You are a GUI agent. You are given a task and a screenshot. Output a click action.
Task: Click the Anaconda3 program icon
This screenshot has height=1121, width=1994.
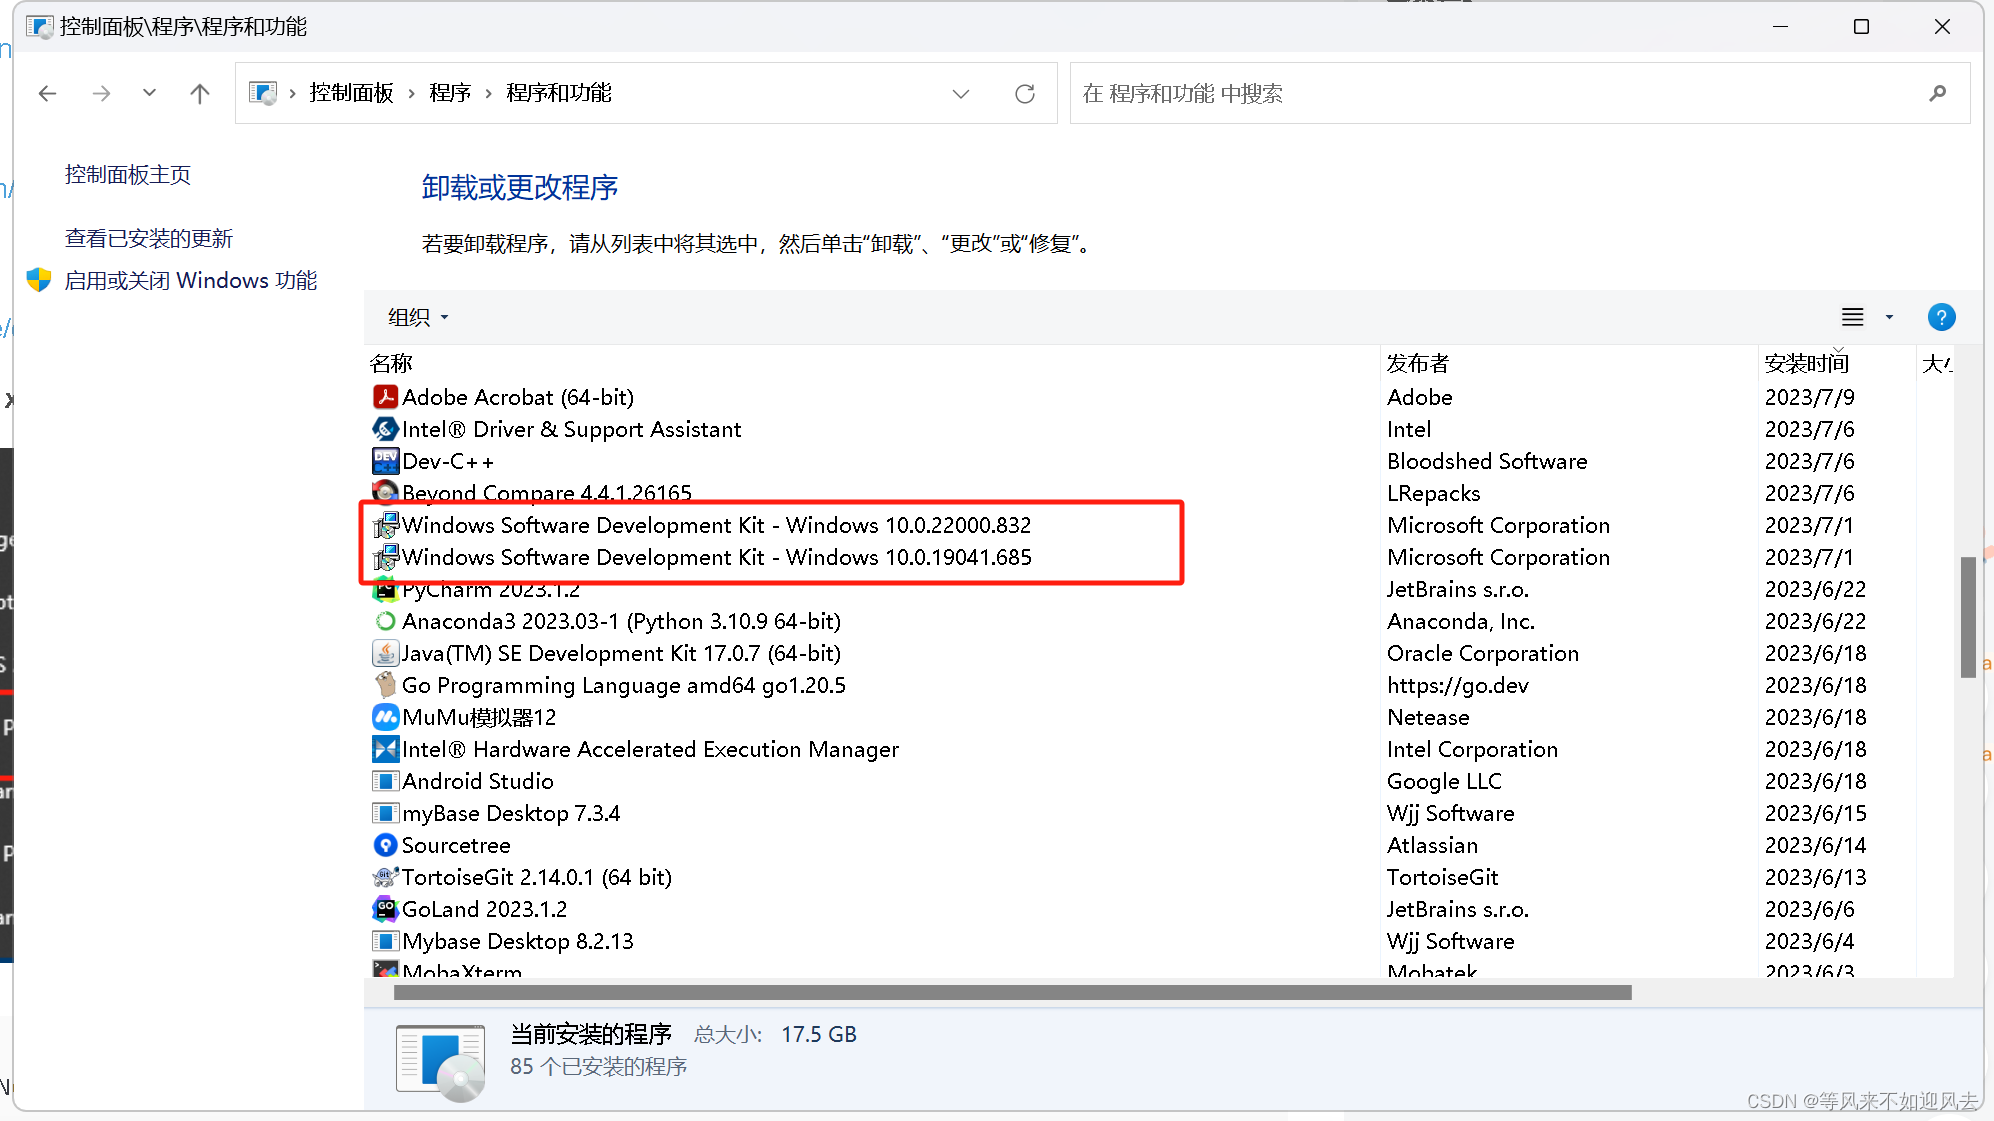[x=385, y=621]
